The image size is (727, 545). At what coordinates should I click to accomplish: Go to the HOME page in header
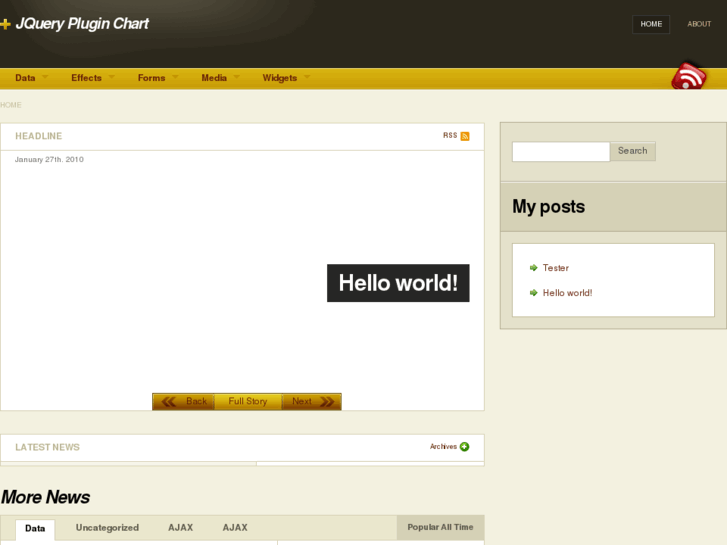pos(651,24)
